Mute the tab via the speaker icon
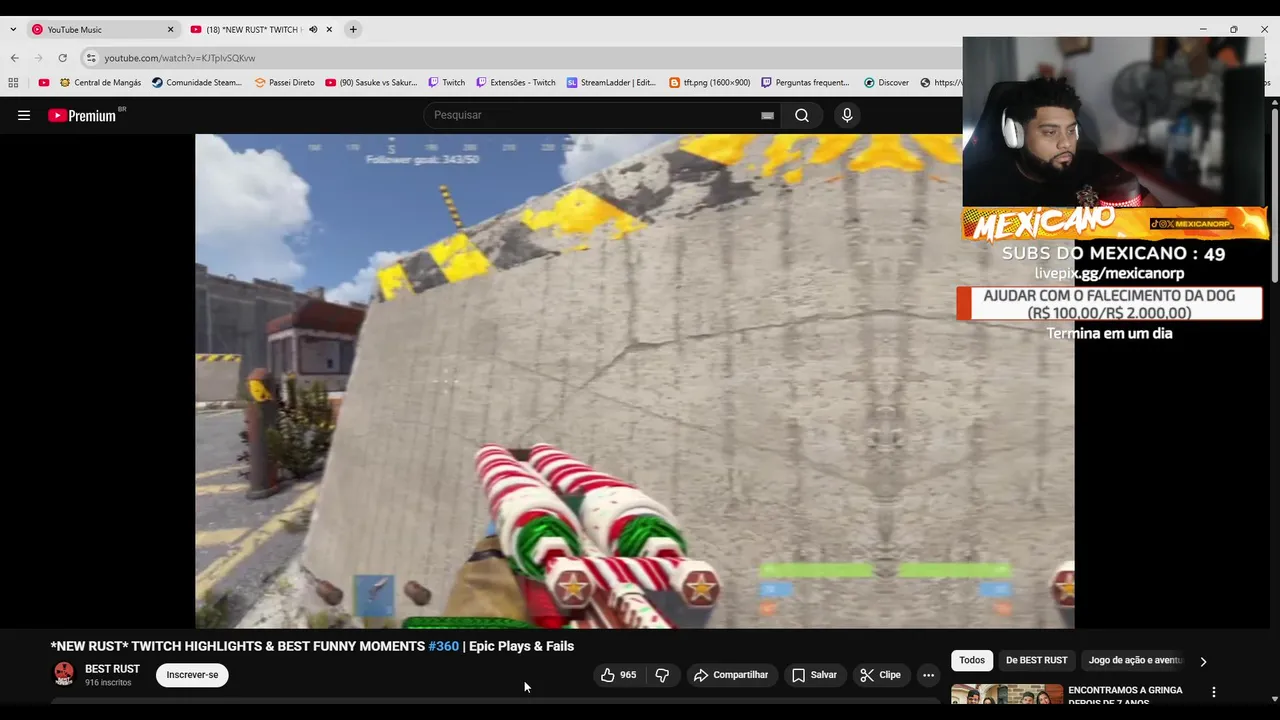Viewport: 1280px width, 720px height. (x=313, y=29)
